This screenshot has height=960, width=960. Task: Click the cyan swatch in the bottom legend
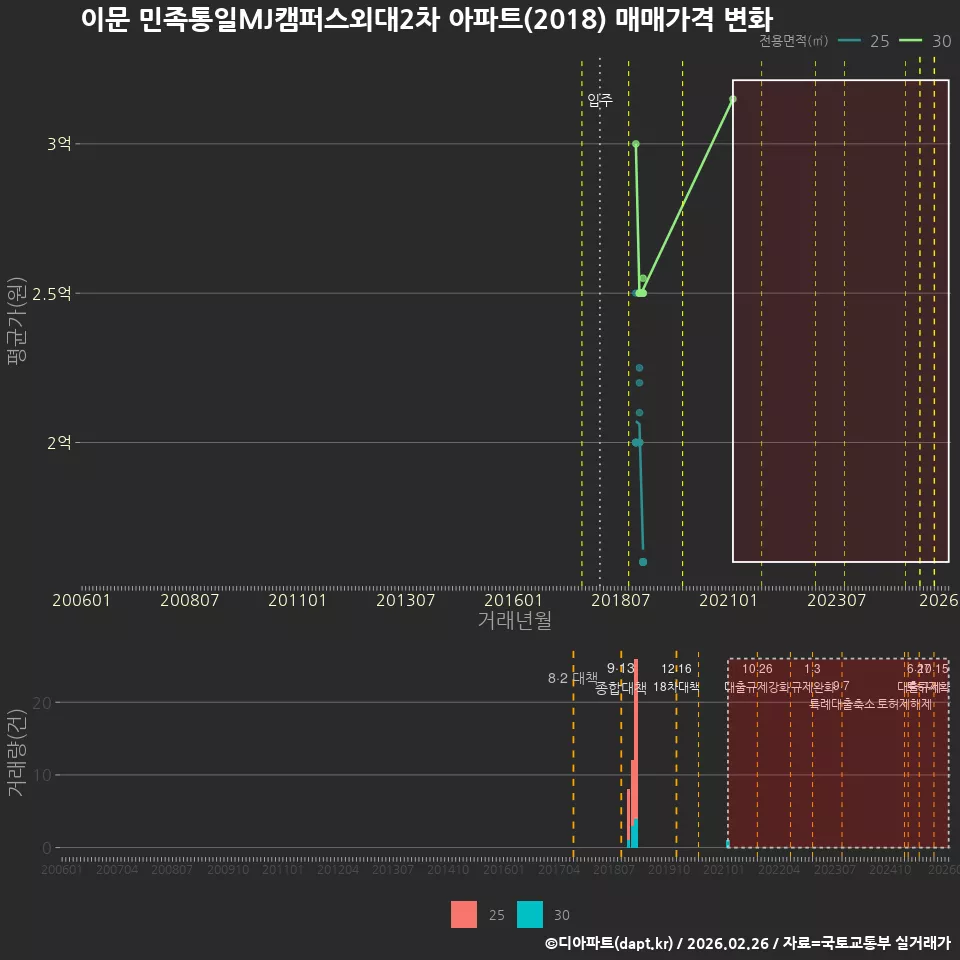530,915
